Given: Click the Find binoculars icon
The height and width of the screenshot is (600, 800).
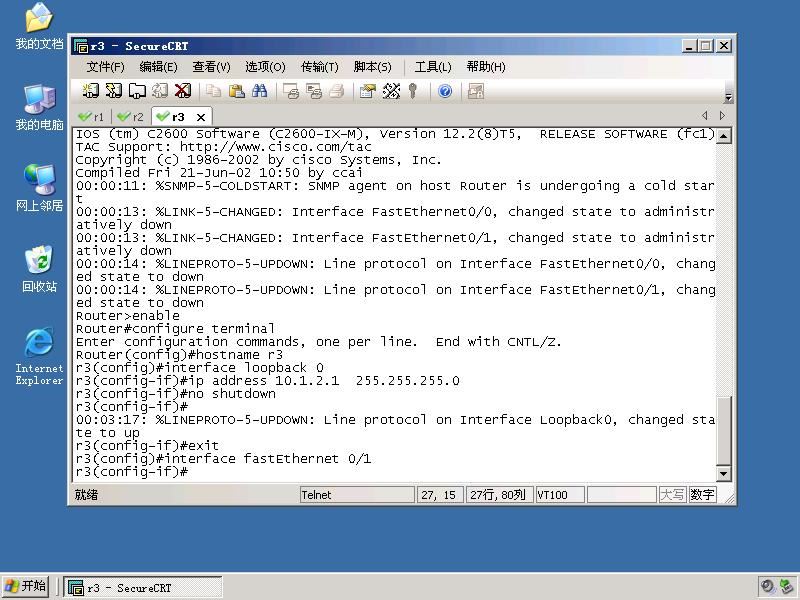Looking at the screenshot, I should tap(259, 91).
